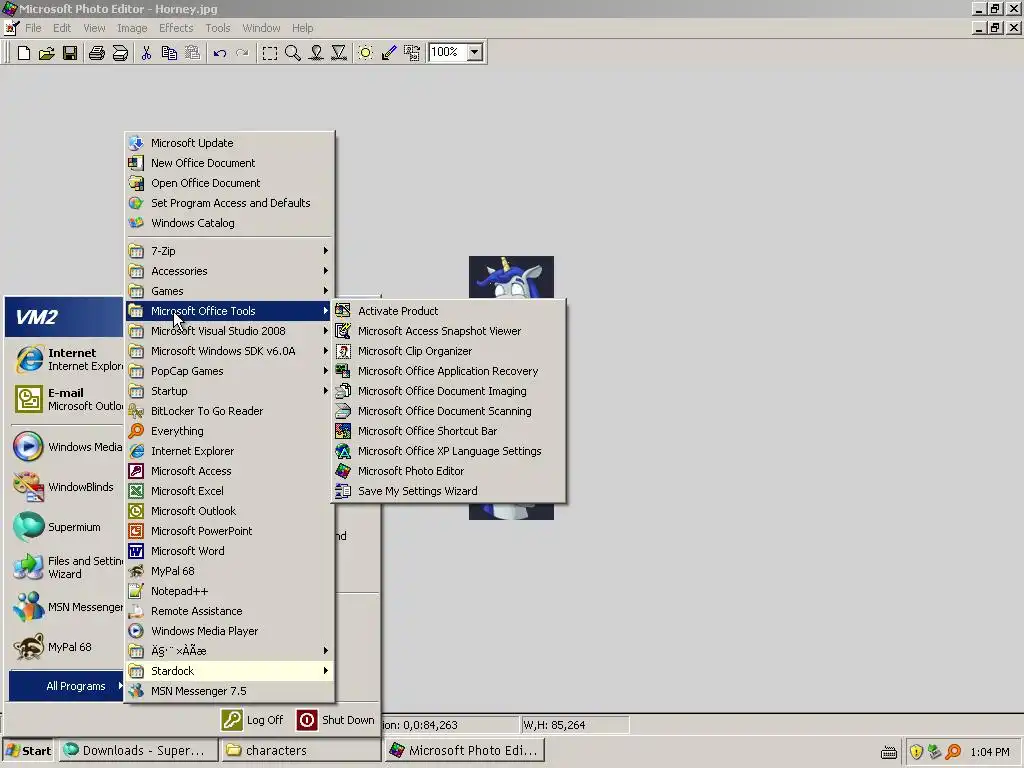Open the File menu
This screenshot has height=768, width=1024.
pos(33,28)
